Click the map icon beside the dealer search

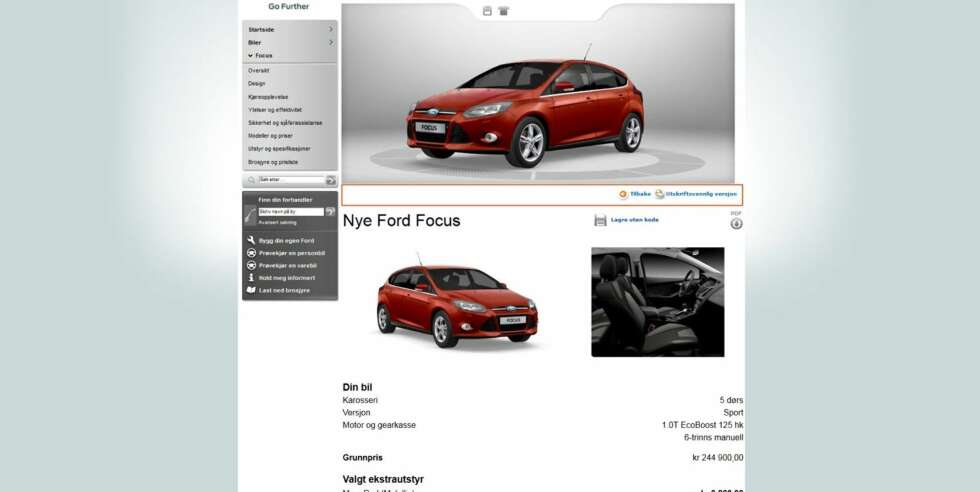(250, 215)
